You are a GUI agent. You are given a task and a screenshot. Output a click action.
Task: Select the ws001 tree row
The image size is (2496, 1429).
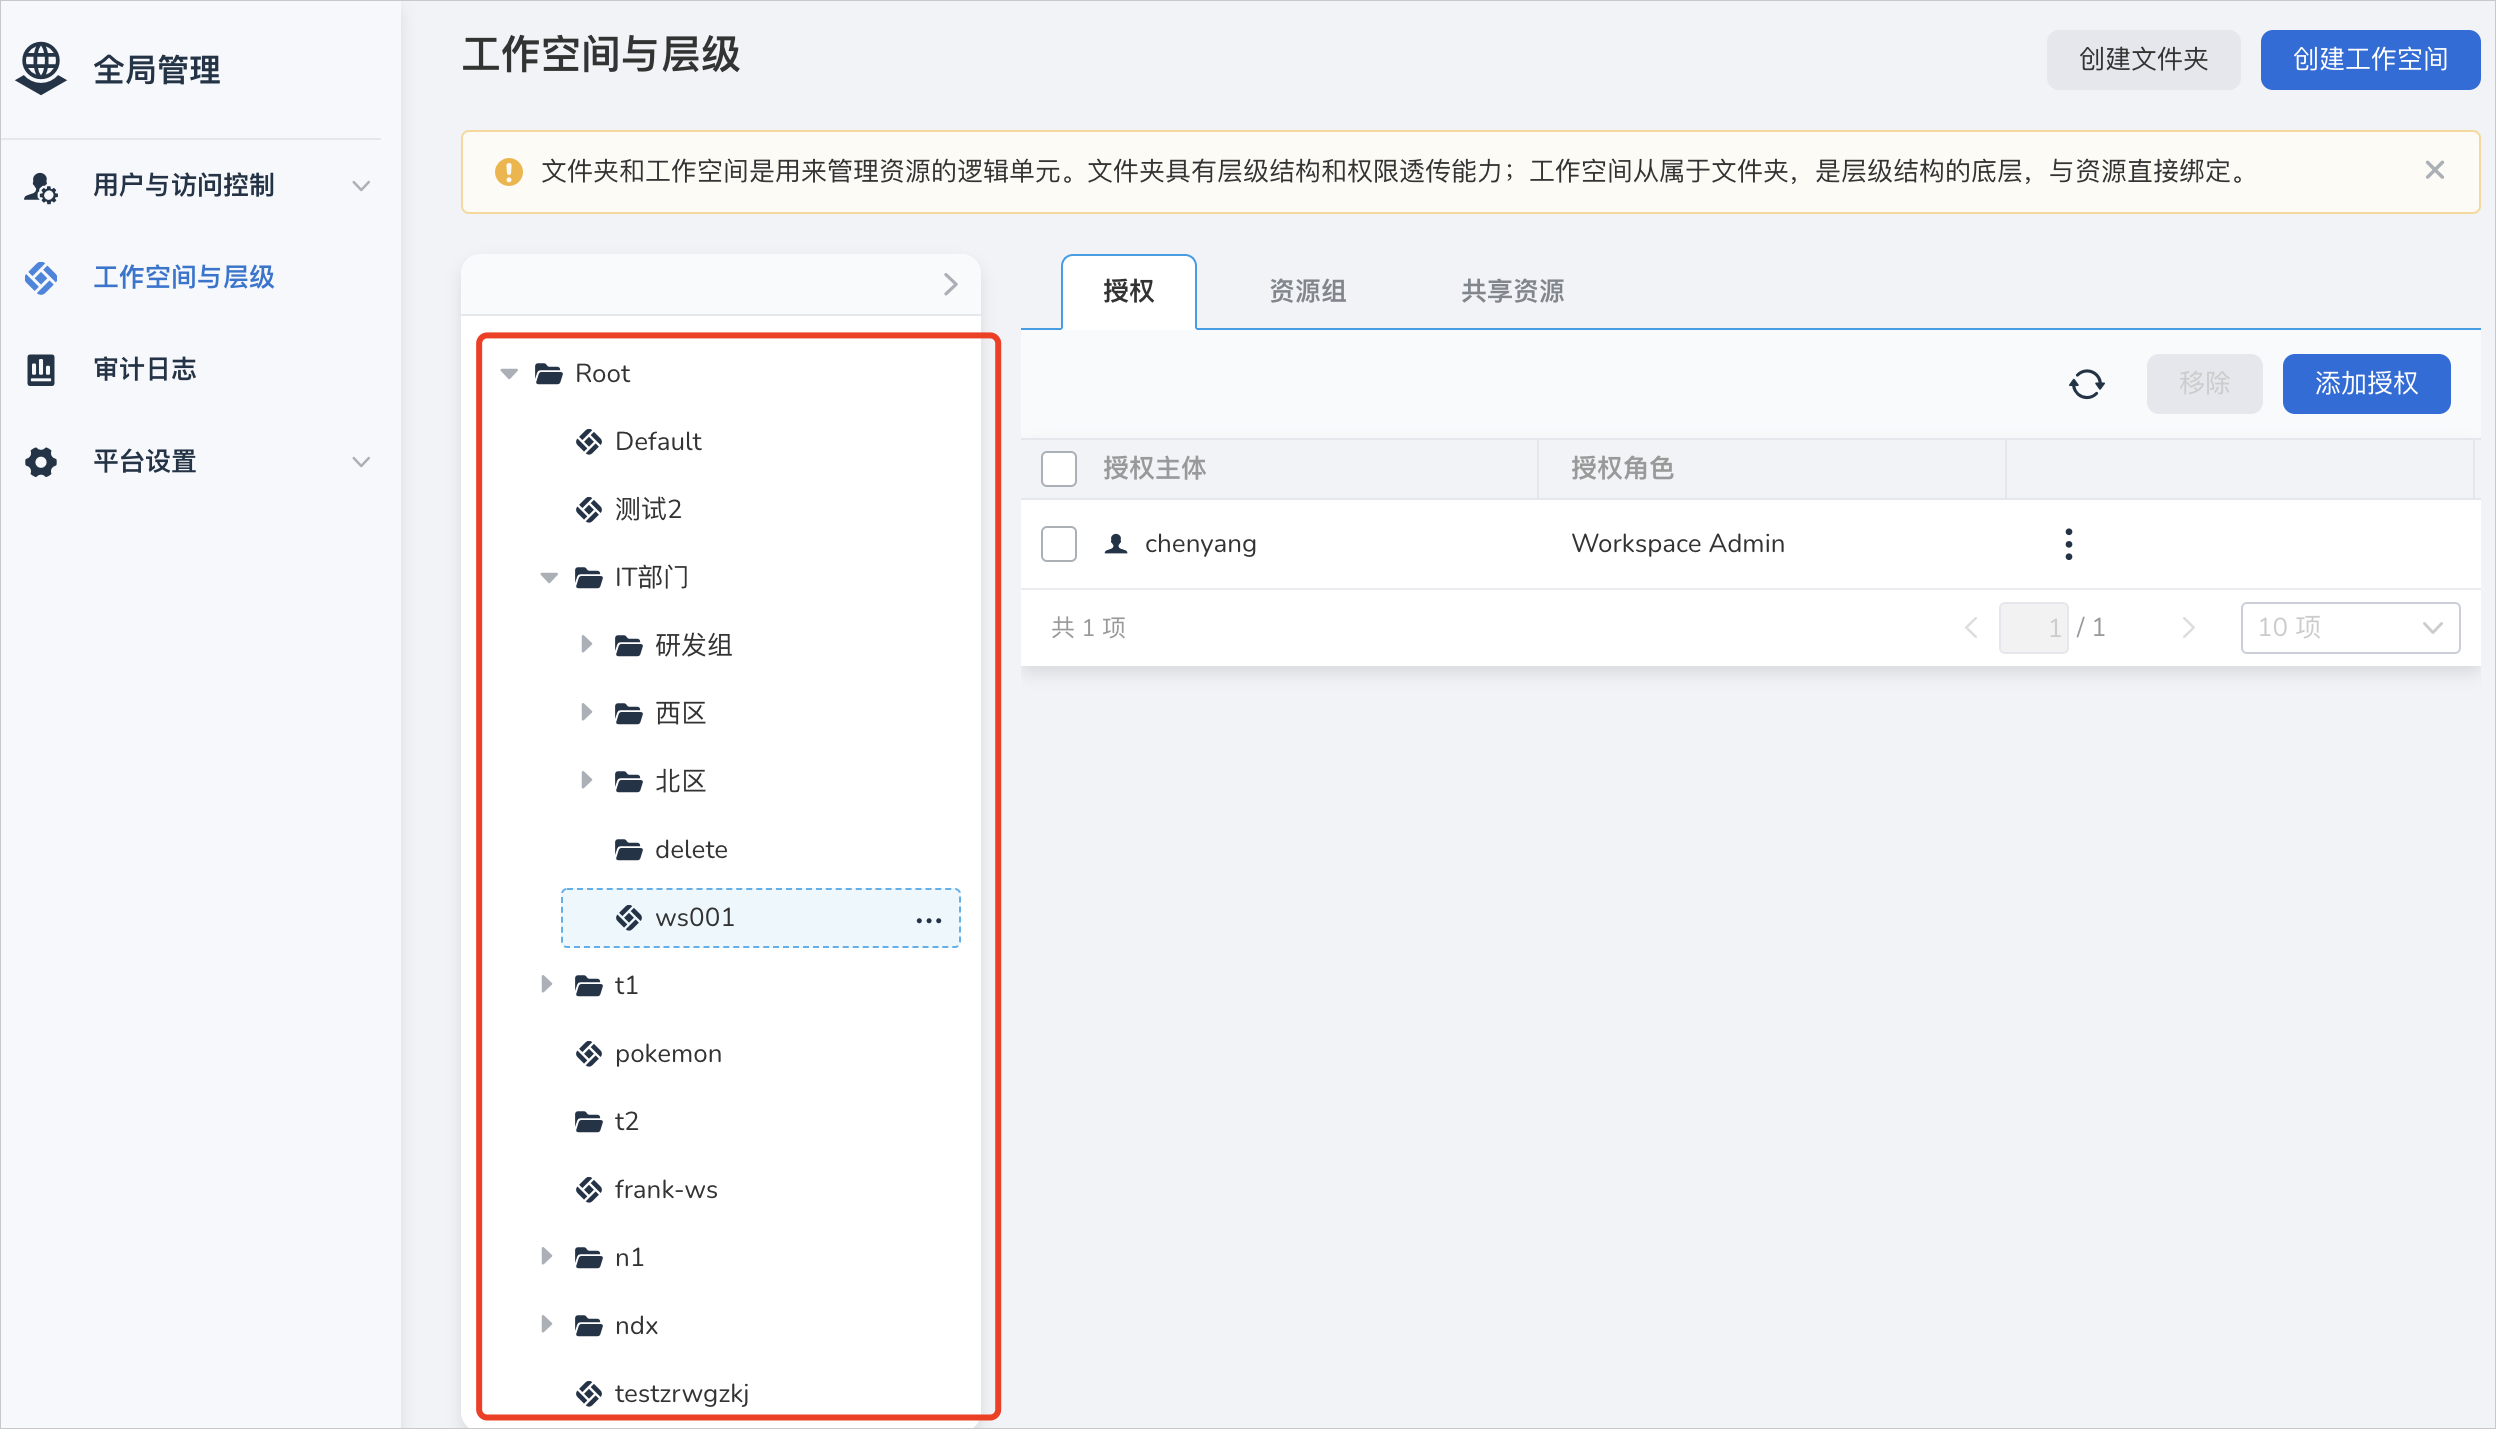pos(761,918)
